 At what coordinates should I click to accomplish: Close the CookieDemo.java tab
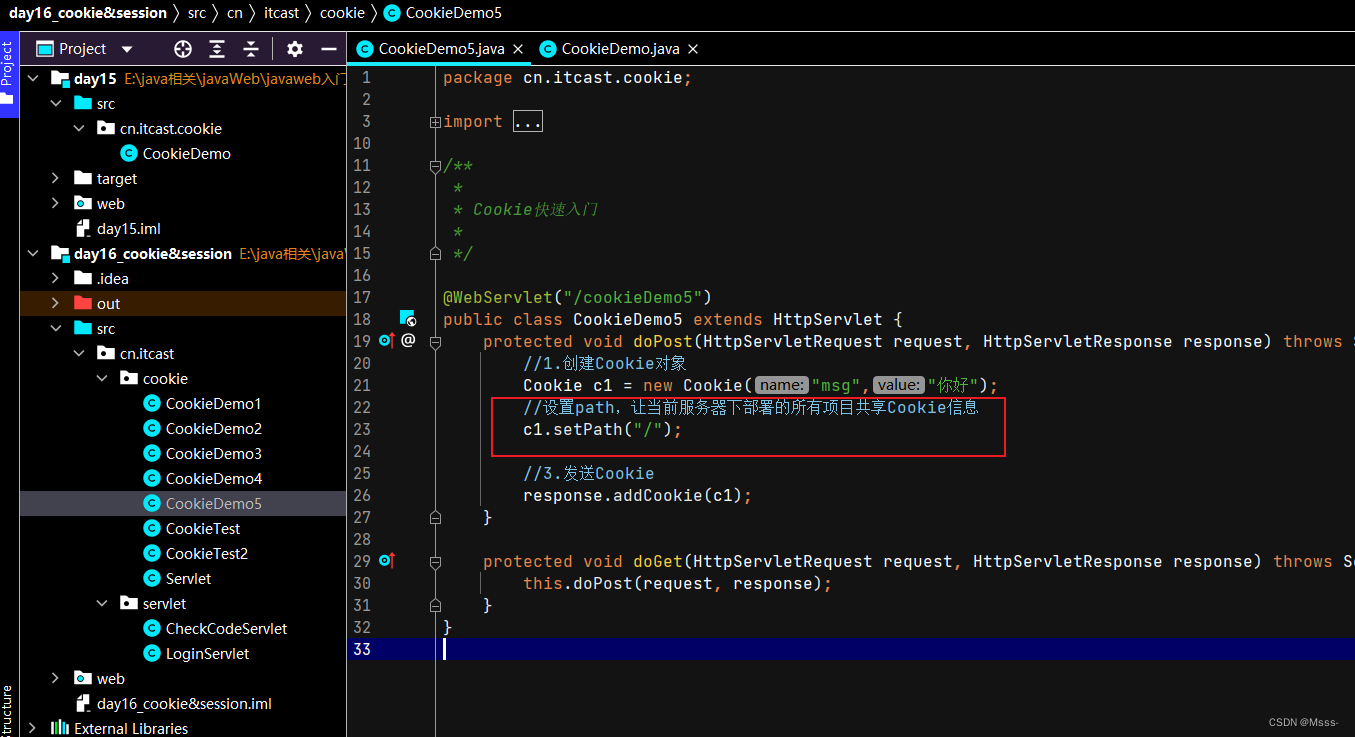693,49
